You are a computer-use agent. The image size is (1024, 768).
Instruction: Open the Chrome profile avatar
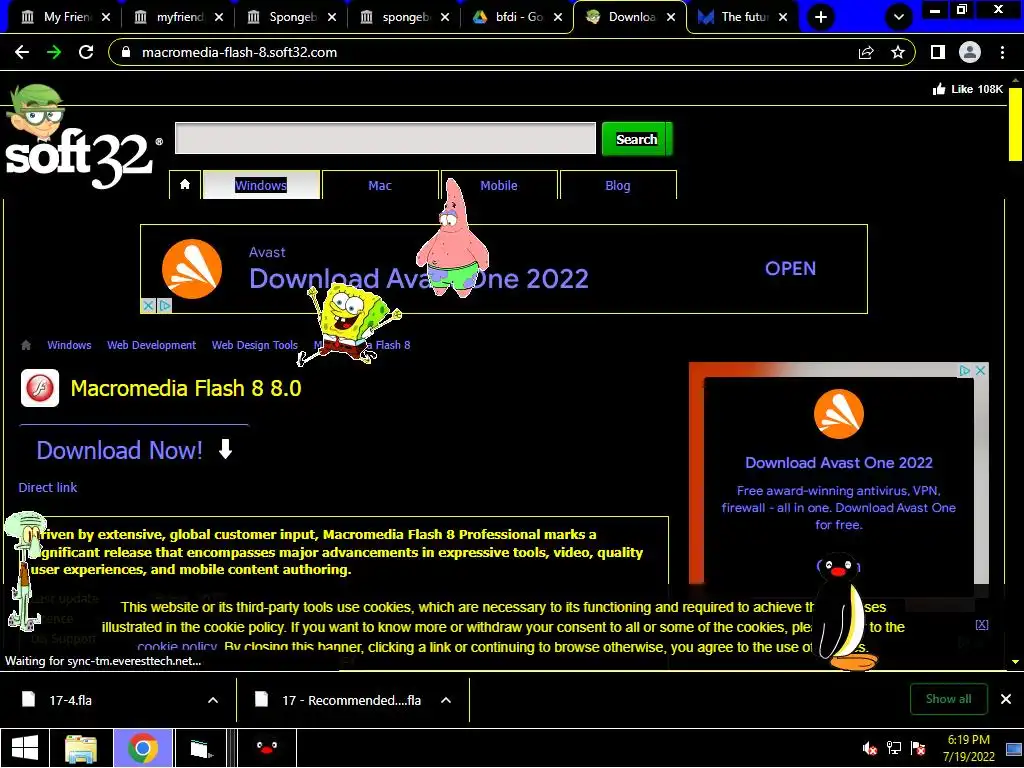point(970,52)
